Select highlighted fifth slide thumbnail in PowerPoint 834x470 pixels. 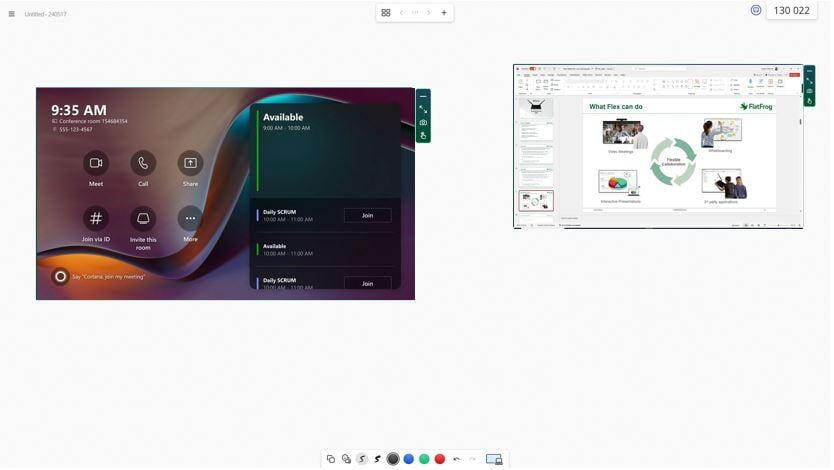pos(536,201)
